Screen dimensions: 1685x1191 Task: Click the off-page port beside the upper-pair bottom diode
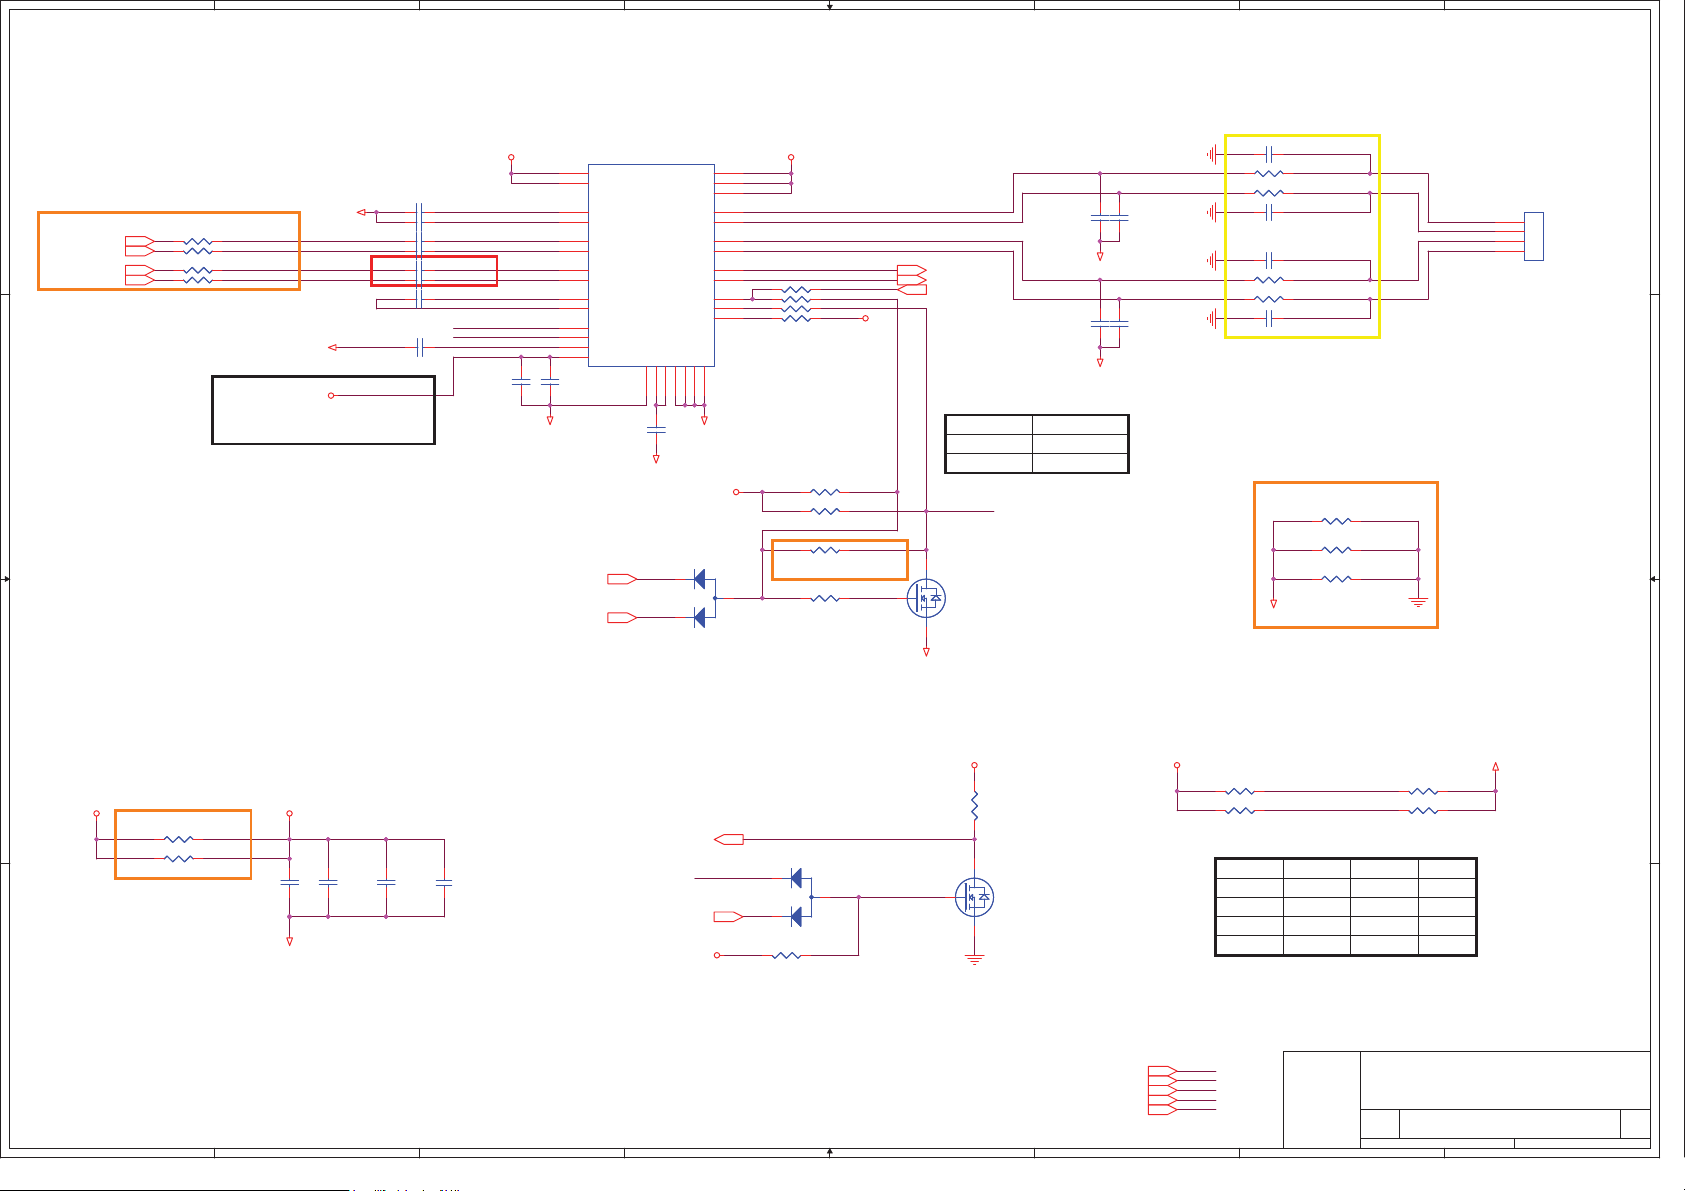click(622, 618)
